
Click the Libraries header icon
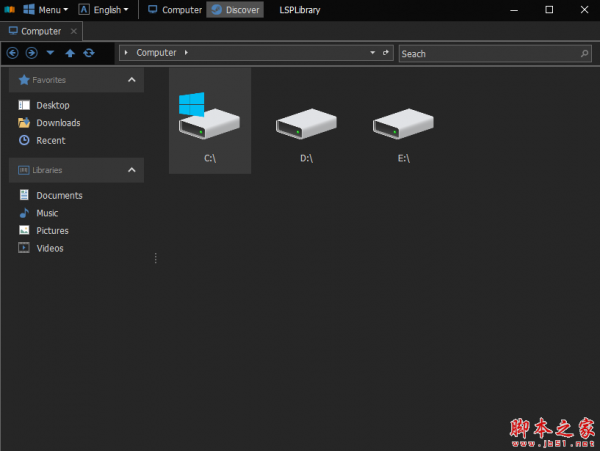coord(24,170)
